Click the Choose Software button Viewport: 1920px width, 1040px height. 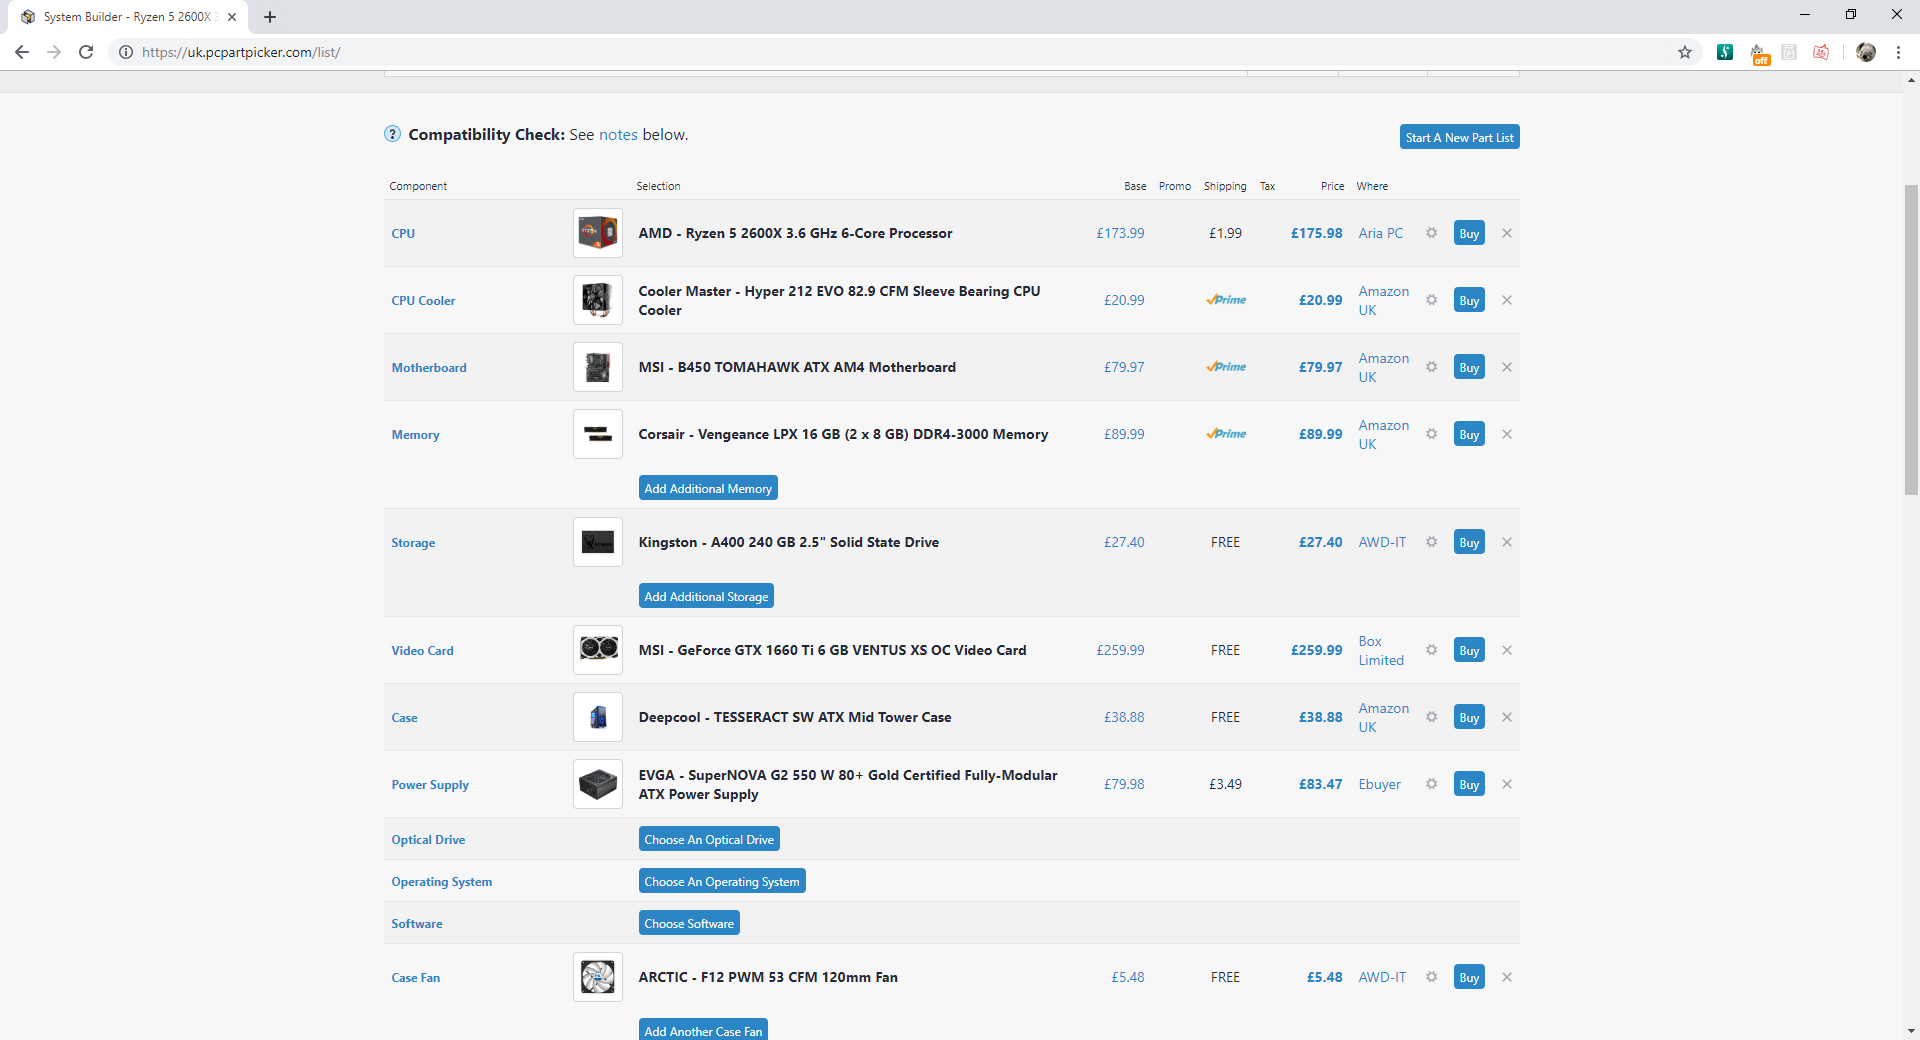coord(689,923)
